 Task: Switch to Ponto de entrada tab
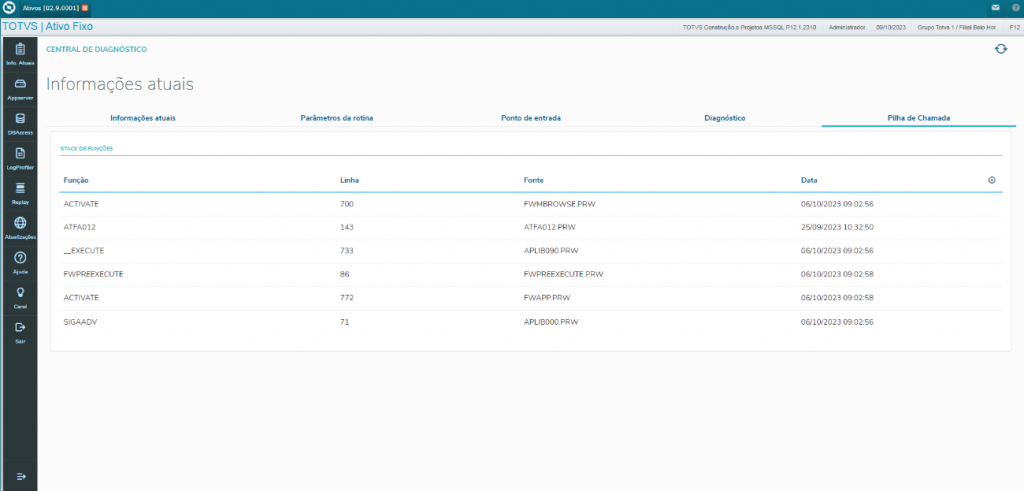531,118
